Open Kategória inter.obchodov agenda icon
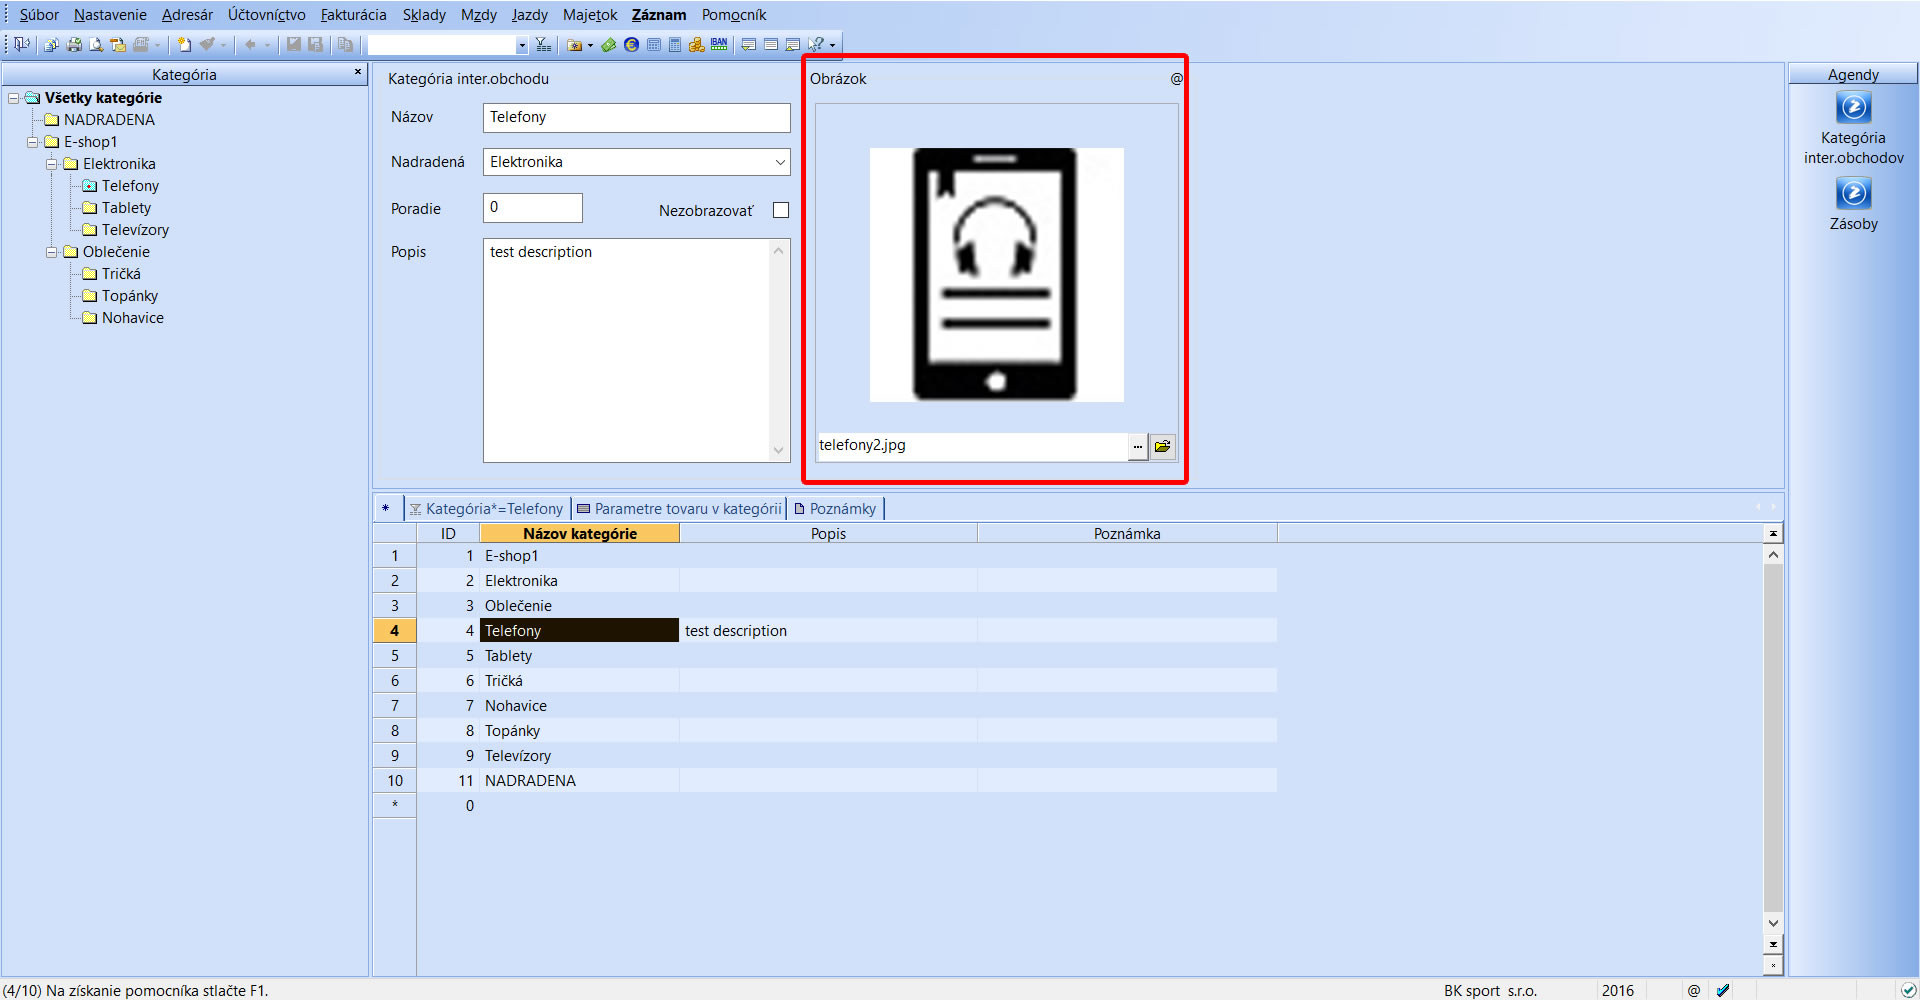This screenshot has width=1920, height=1000. (1853, 108)
